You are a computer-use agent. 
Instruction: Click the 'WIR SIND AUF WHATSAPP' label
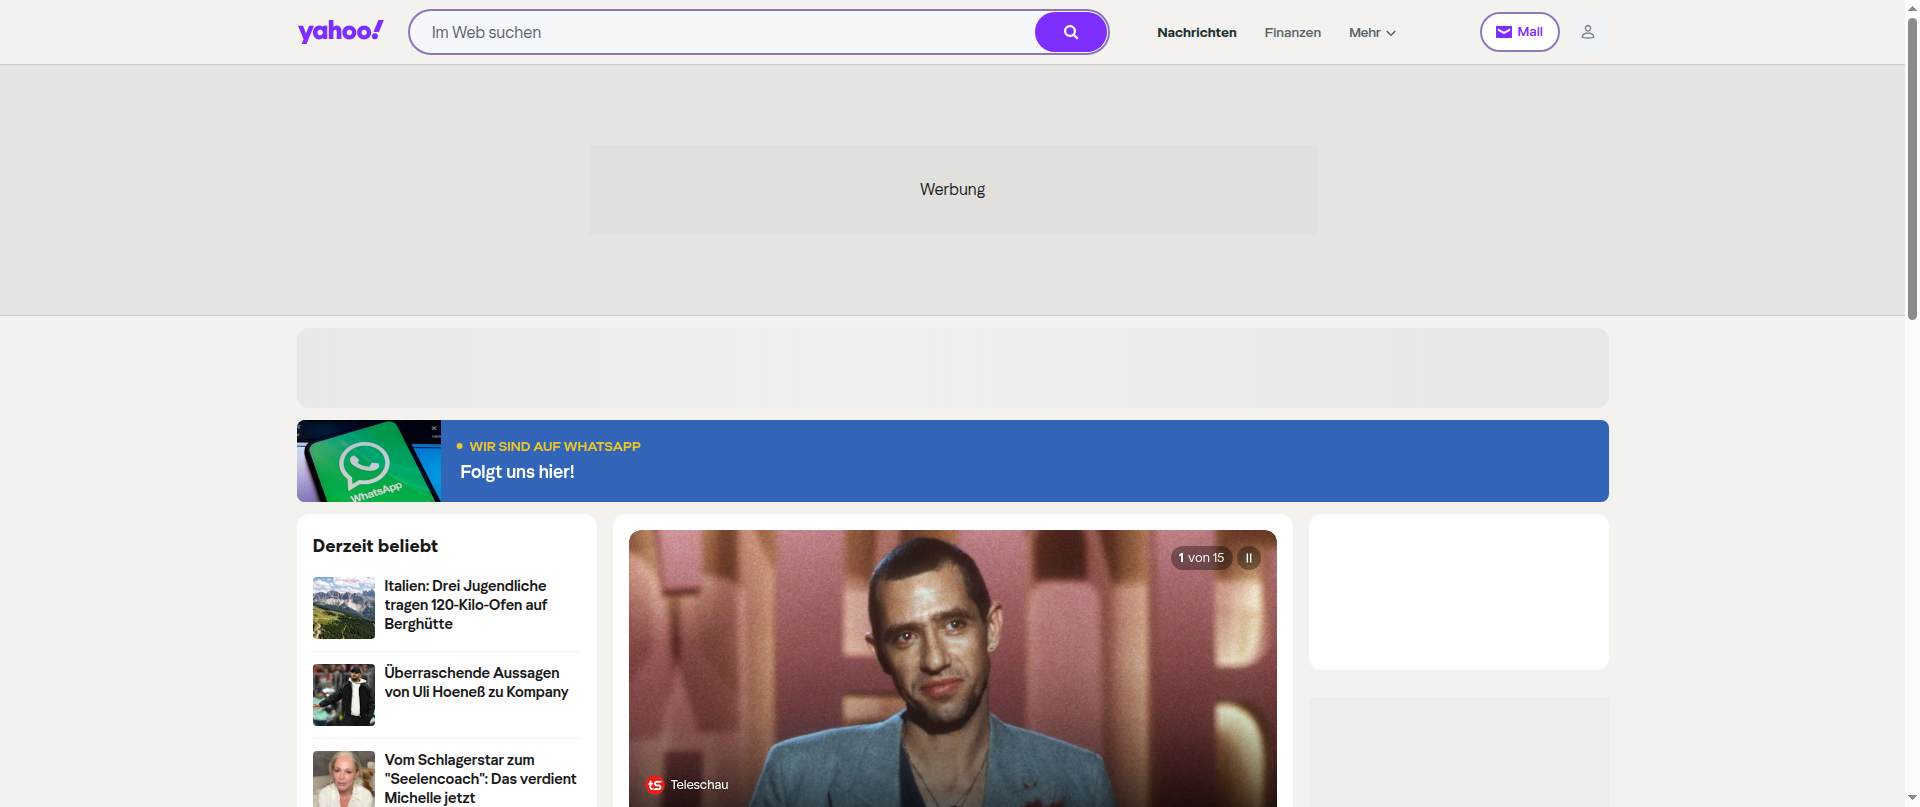[x=555, y=446]
